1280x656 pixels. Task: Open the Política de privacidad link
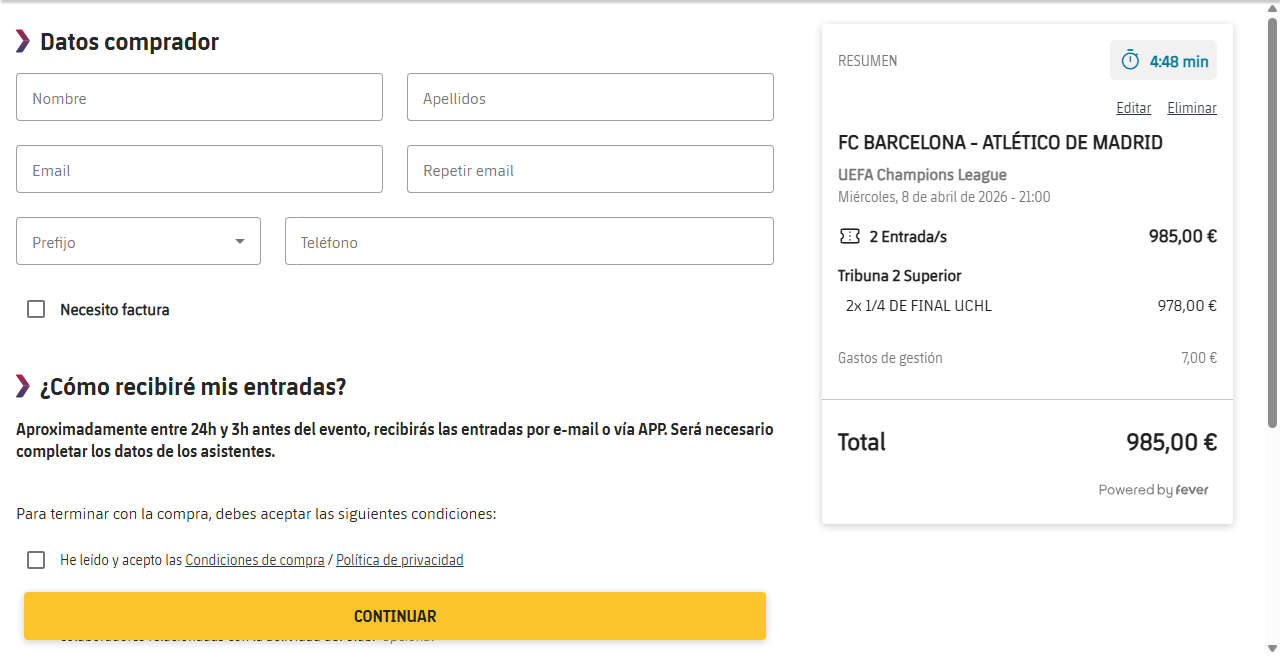pos(400,560)
